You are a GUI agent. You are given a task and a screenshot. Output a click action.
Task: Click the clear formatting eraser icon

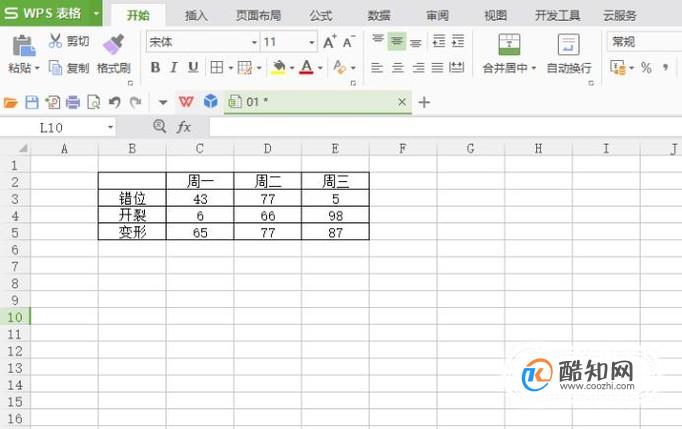339,67
